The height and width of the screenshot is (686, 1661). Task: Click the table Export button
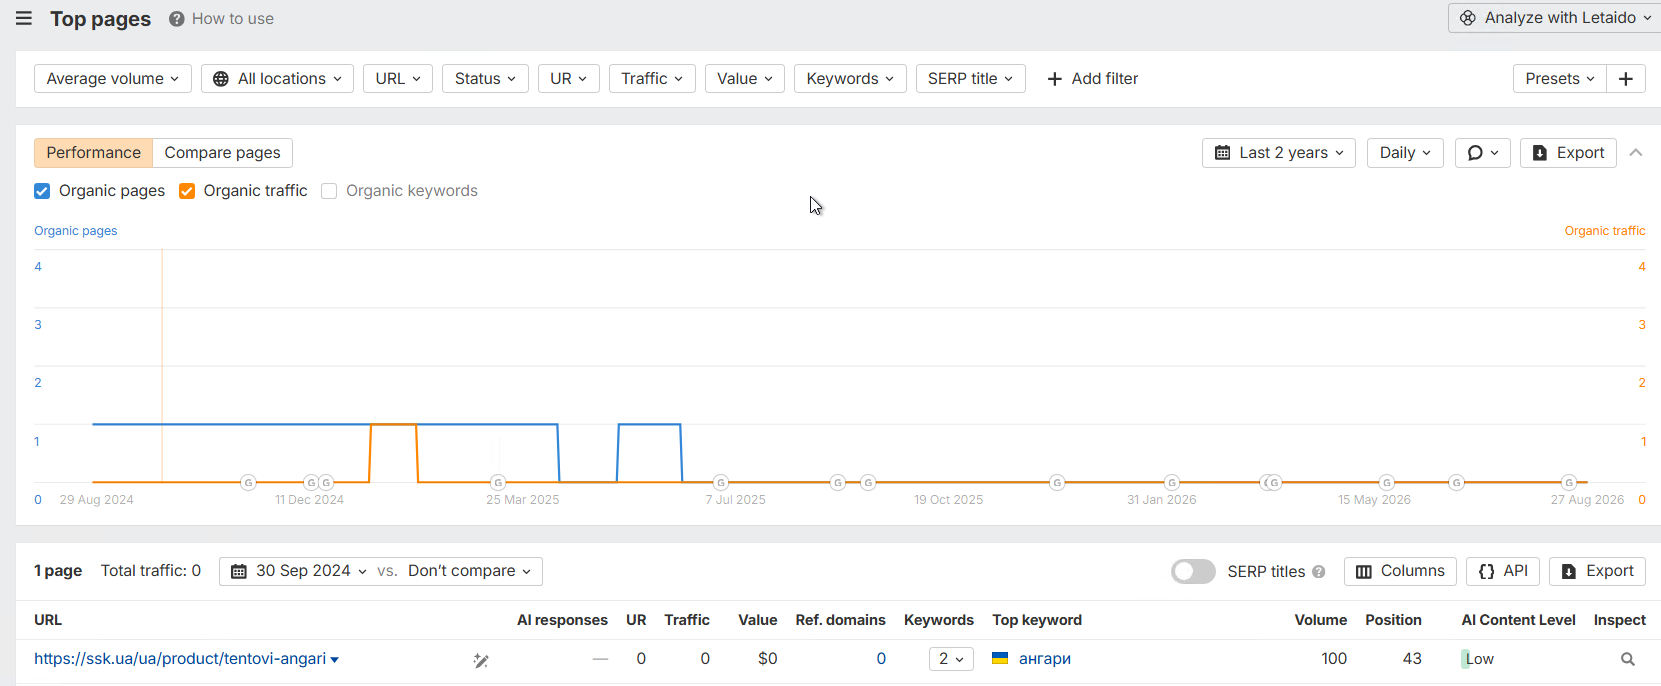(x=1597, y=571)
